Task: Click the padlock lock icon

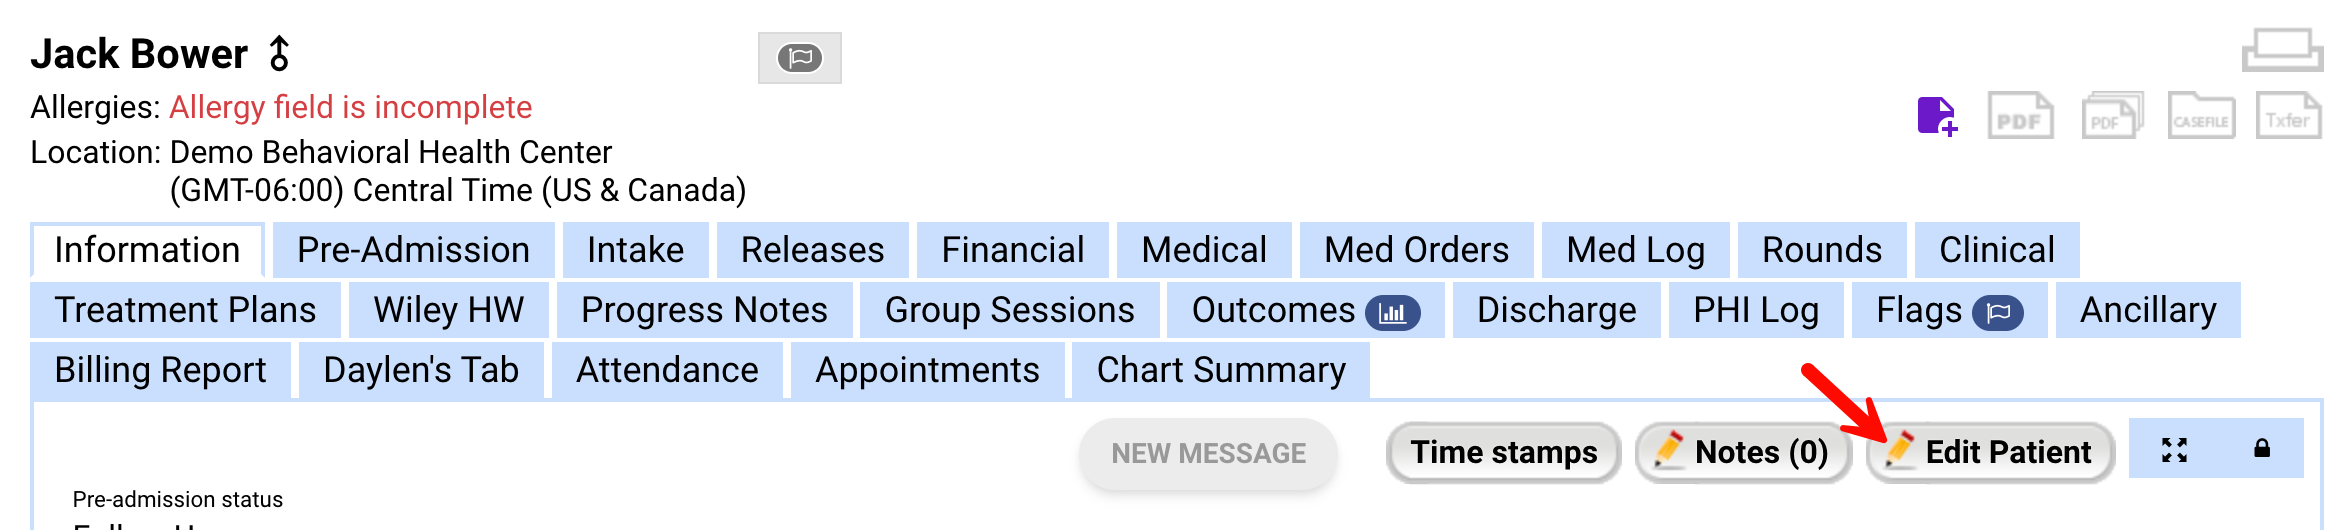Action: (2262, 449)
